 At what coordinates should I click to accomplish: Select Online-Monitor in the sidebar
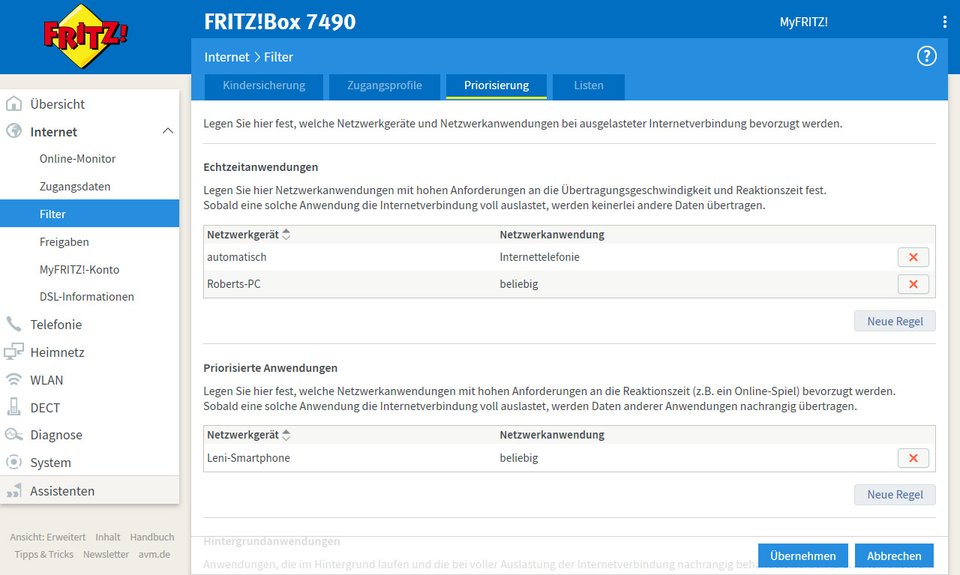(77, 159)
